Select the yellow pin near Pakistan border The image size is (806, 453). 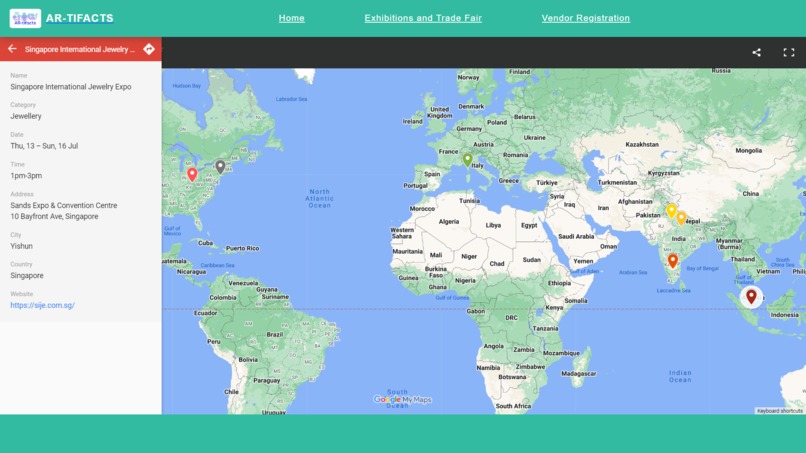click(x=671, y=210)
